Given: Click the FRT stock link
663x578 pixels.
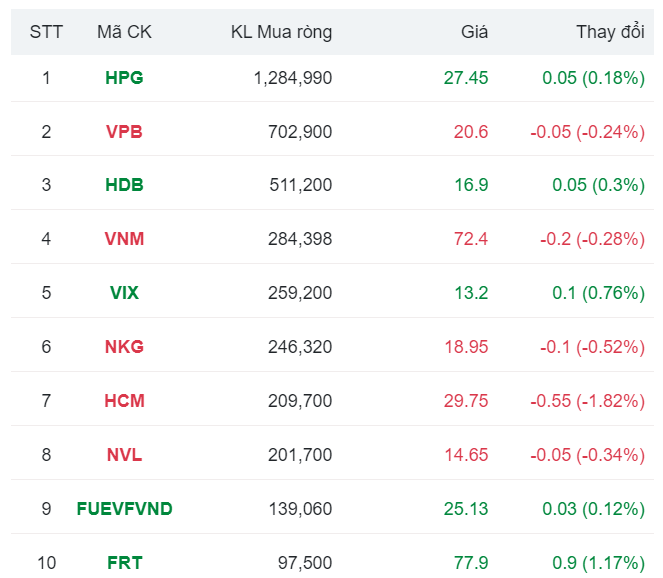Looking at the screenshot, I should pos(124,563).
